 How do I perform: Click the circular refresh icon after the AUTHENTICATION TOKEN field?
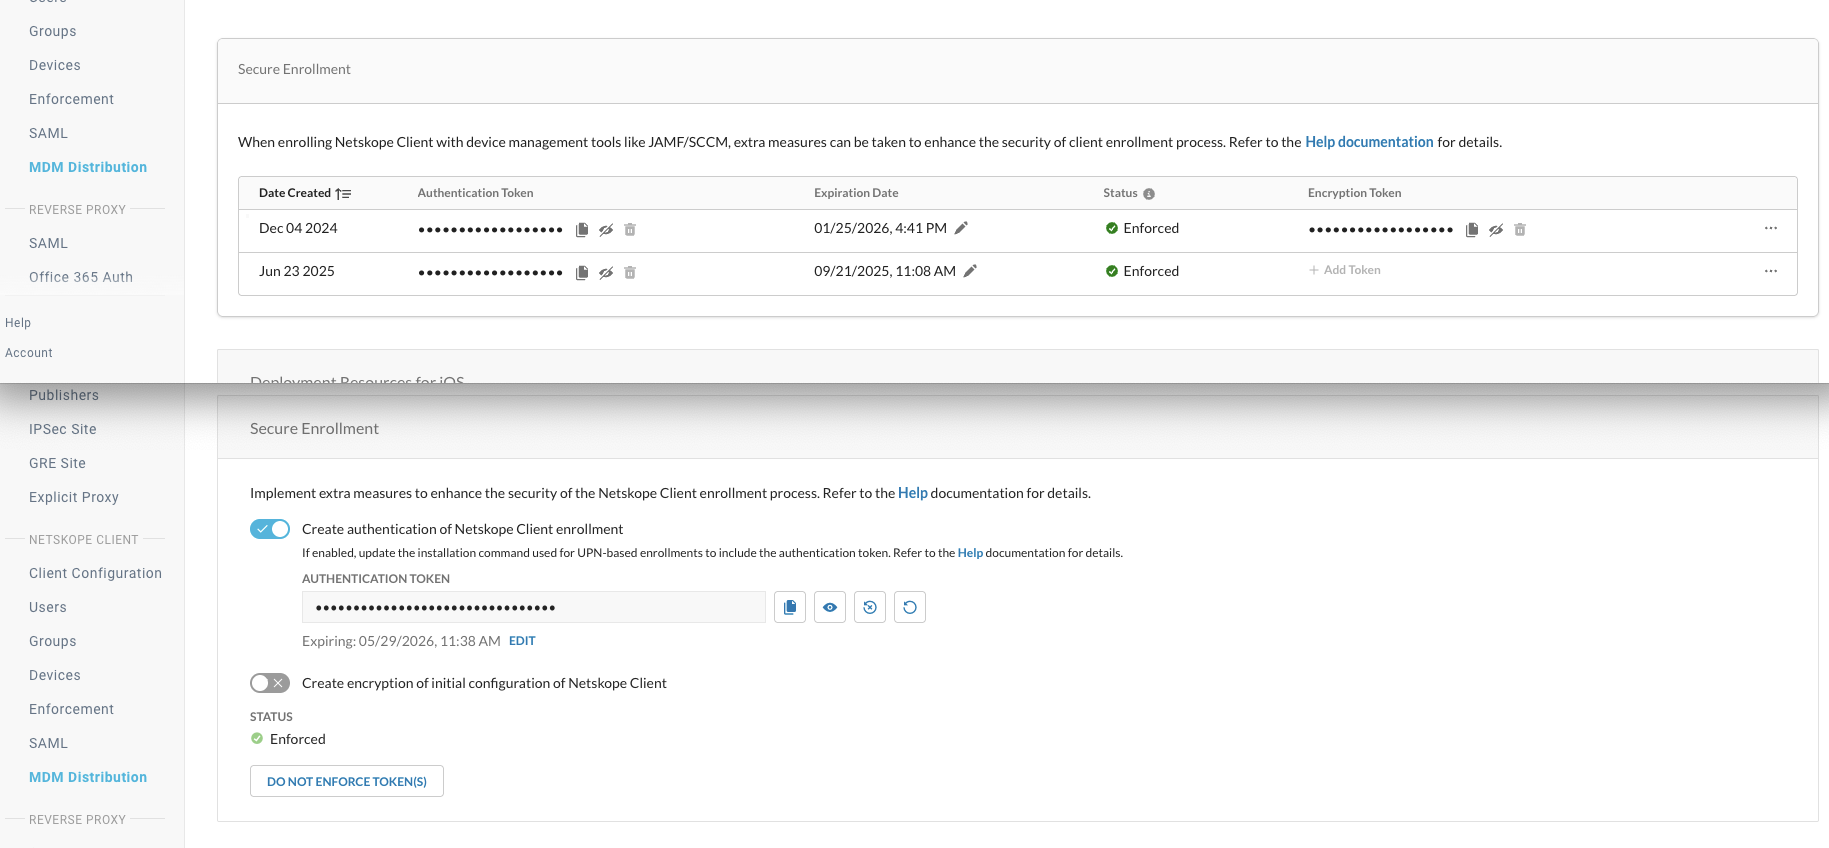coord(910,607)
